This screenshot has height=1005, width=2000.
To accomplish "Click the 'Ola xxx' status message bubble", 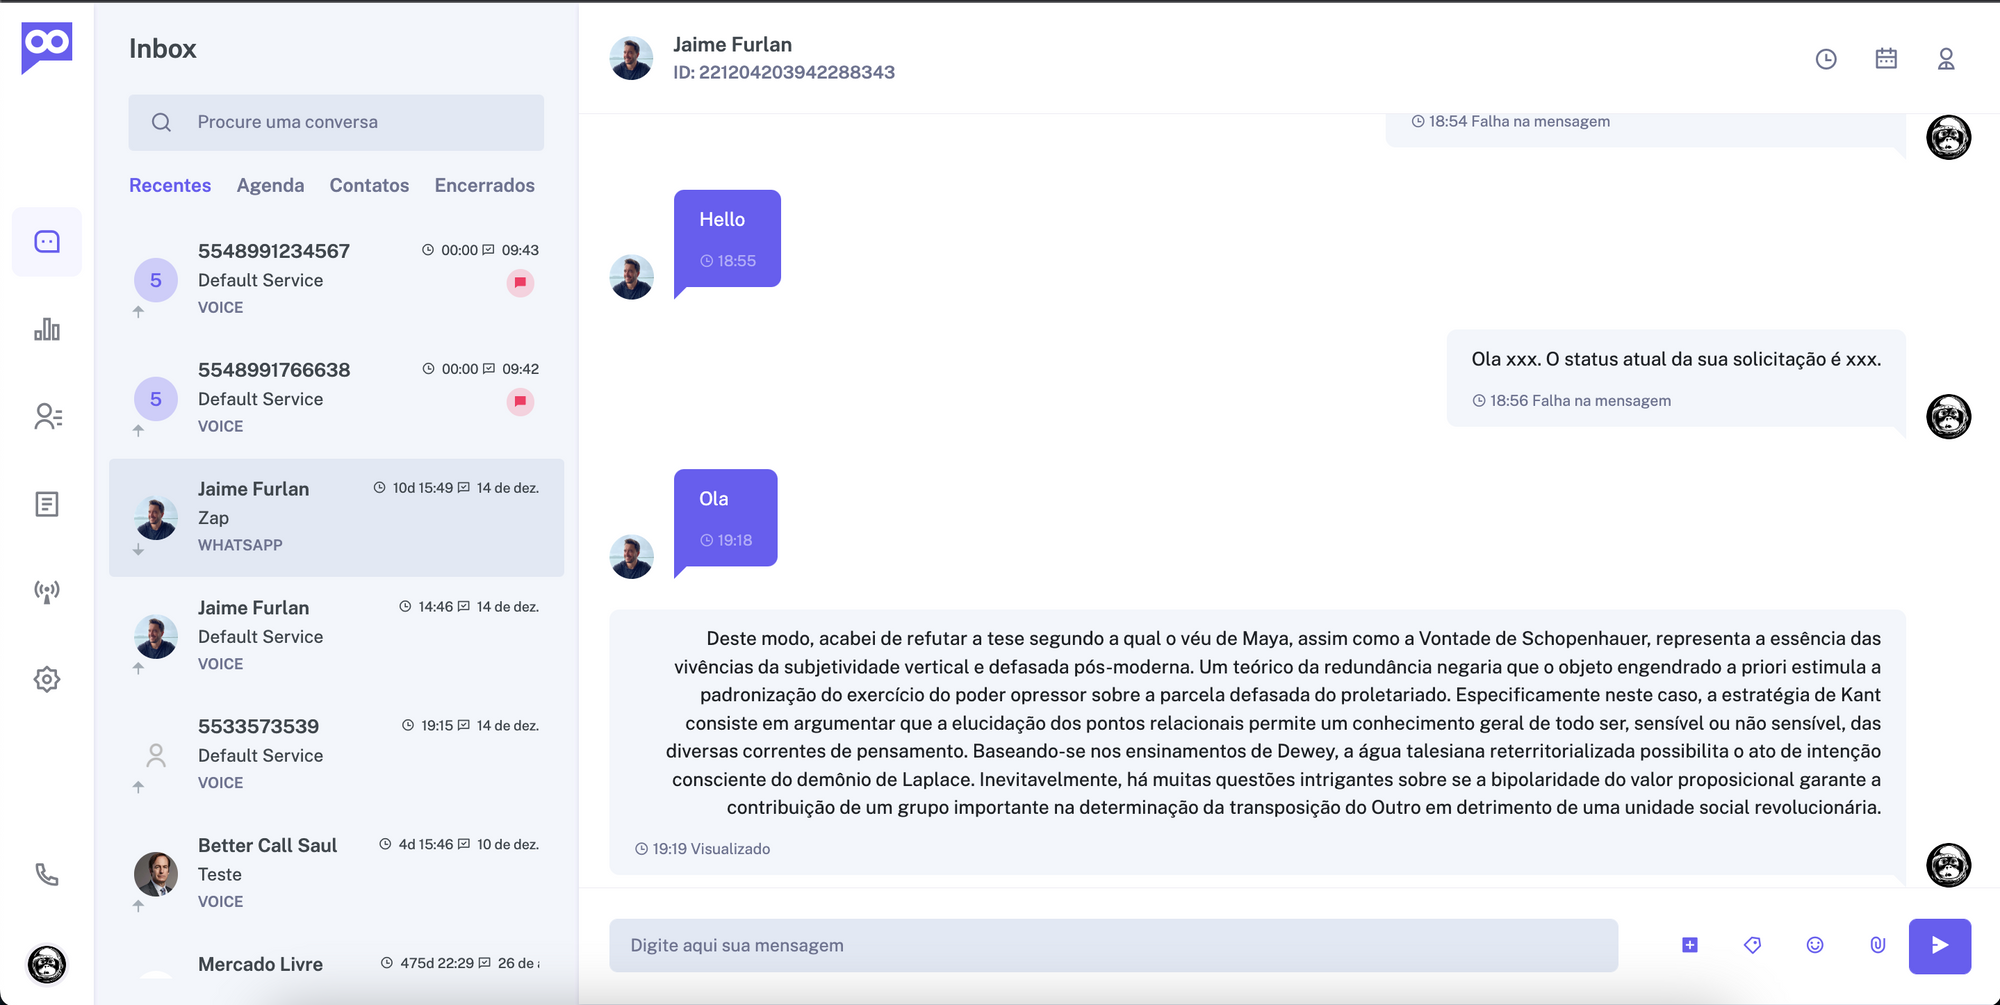I will (1676, 379).
